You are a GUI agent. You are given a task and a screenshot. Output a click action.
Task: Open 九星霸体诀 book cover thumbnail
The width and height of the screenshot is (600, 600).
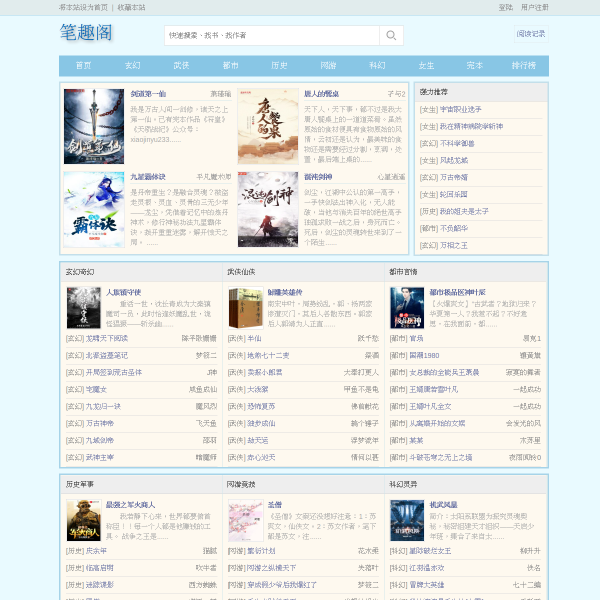tap(94, 209)
